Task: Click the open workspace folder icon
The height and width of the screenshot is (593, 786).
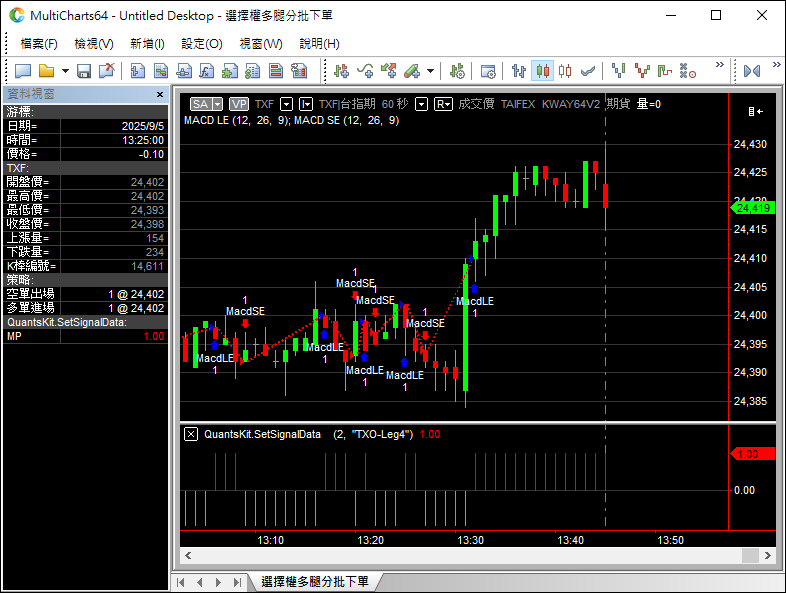Action: click(47, 71)
